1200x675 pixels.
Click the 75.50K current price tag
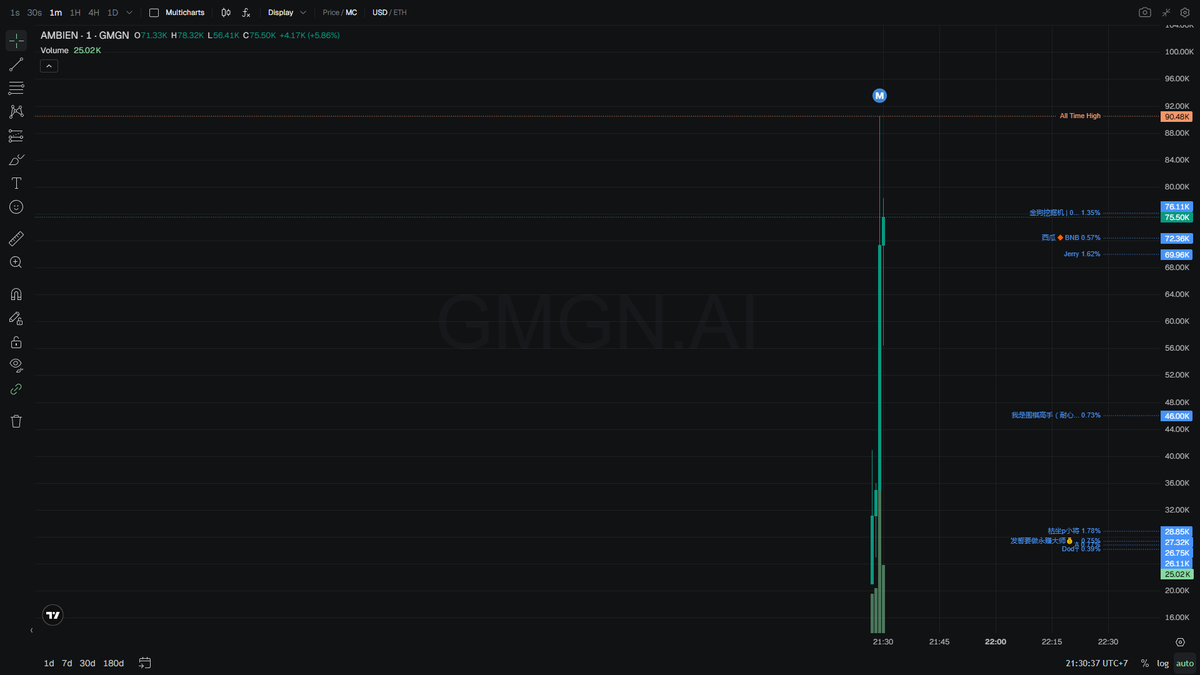[x=1177, y=217]
